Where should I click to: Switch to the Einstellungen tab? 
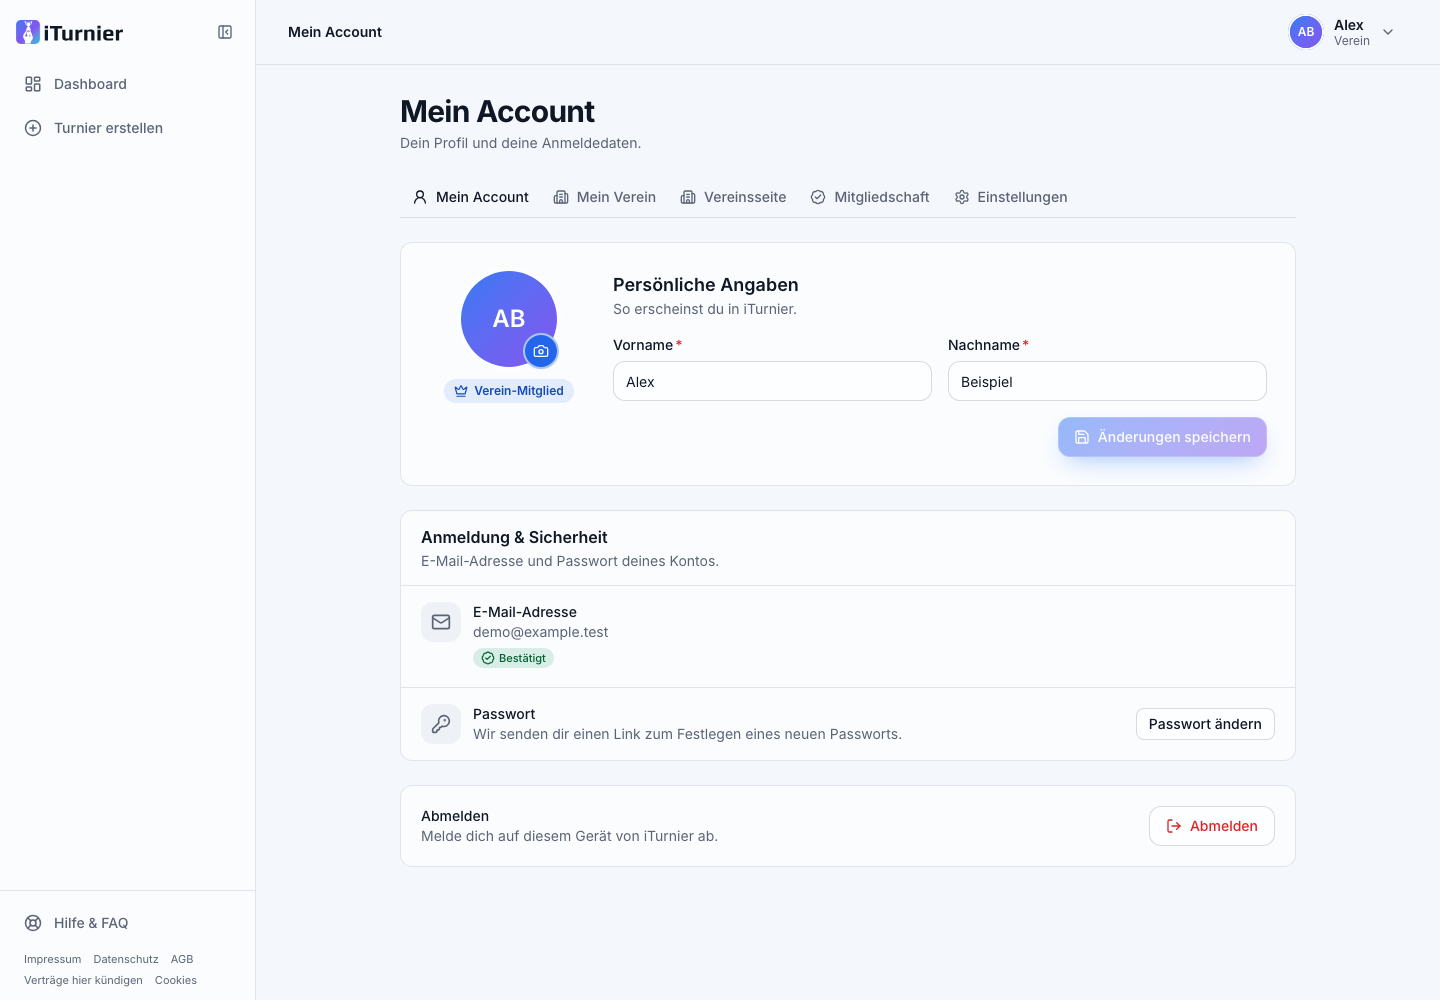click(x=1011, y=197)
